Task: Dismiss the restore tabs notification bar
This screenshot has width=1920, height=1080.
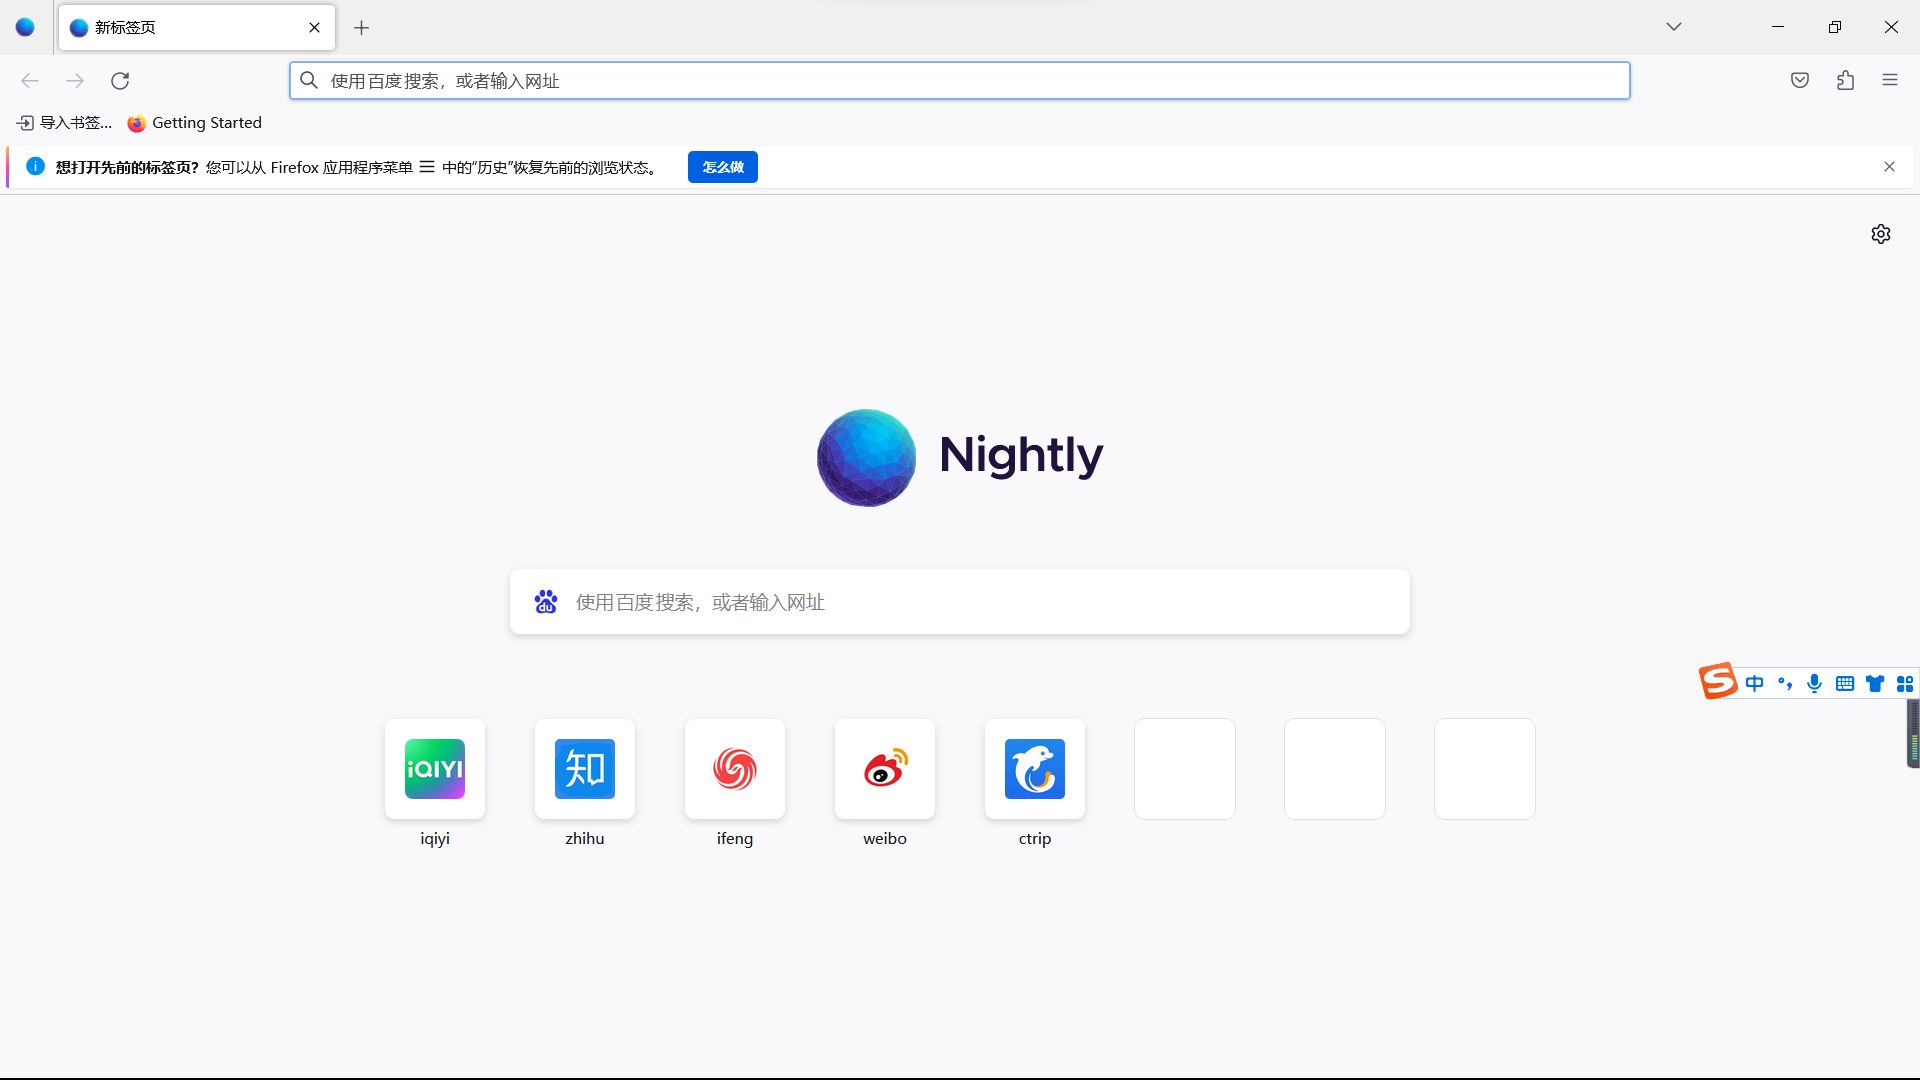Action: [1889, 167]
